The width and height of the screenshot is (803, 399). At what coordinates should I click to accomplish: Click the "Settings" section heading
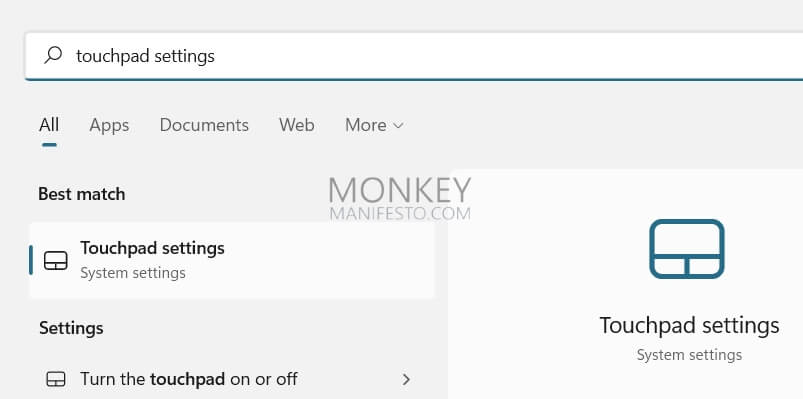pyautogui.click(x=71, y=328)
